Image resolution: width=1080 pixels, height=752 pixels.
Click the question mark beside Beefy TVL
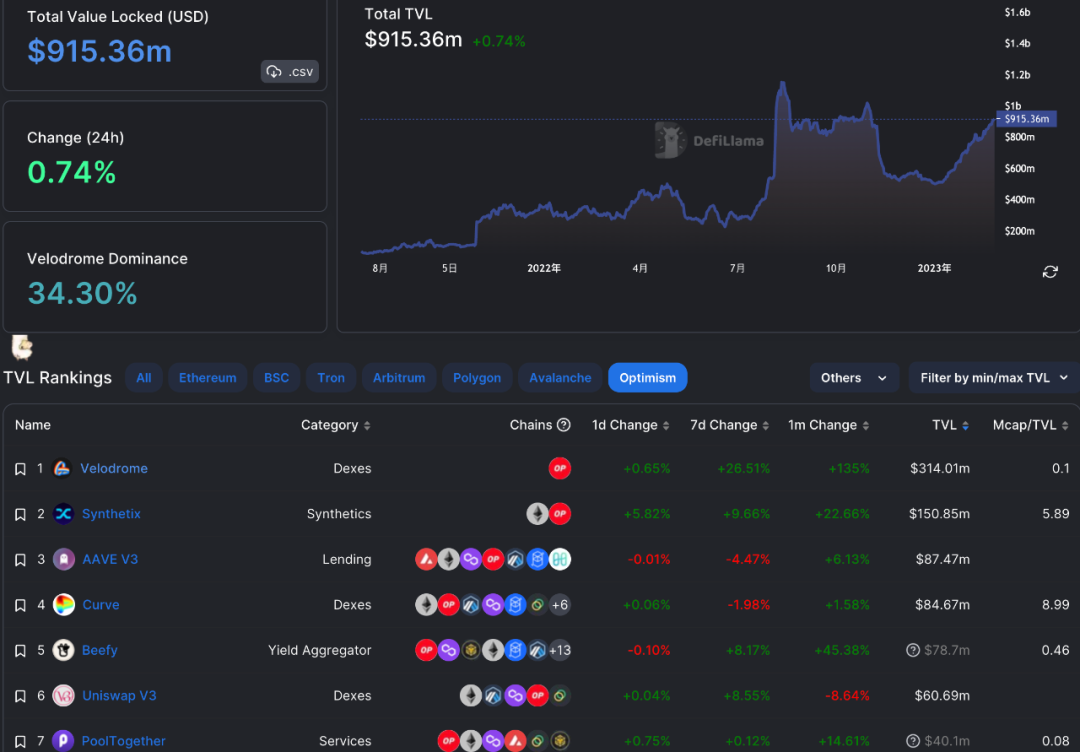click(913, 650)
